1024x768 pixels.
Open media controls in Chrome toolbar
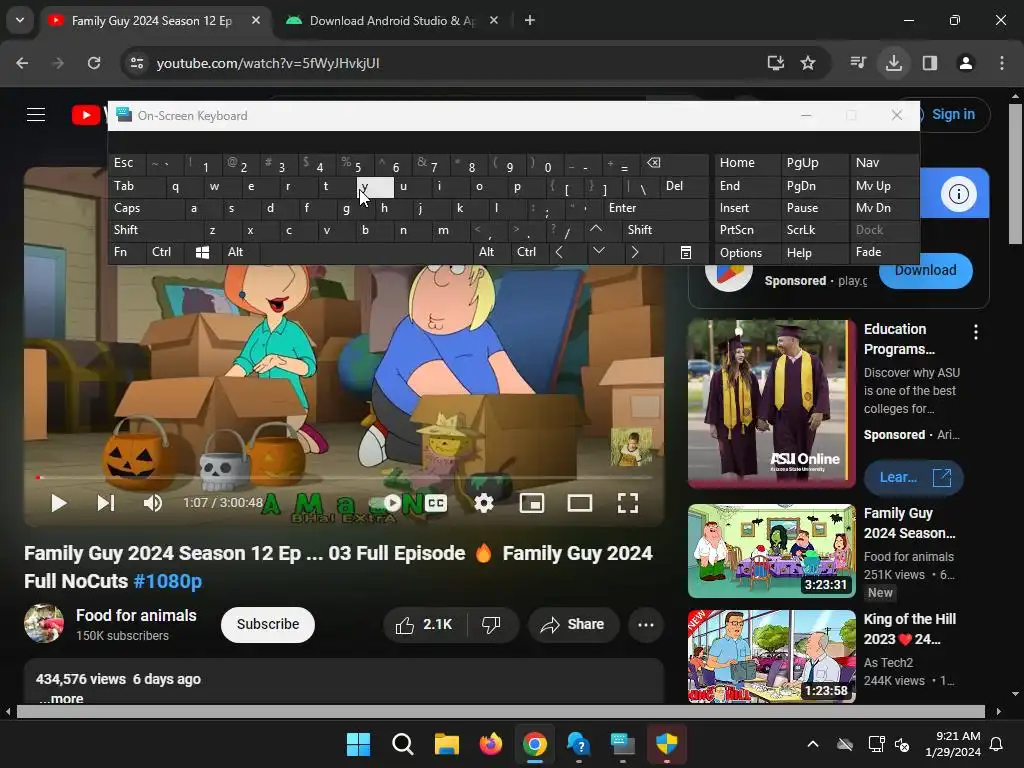coord(858,63)
